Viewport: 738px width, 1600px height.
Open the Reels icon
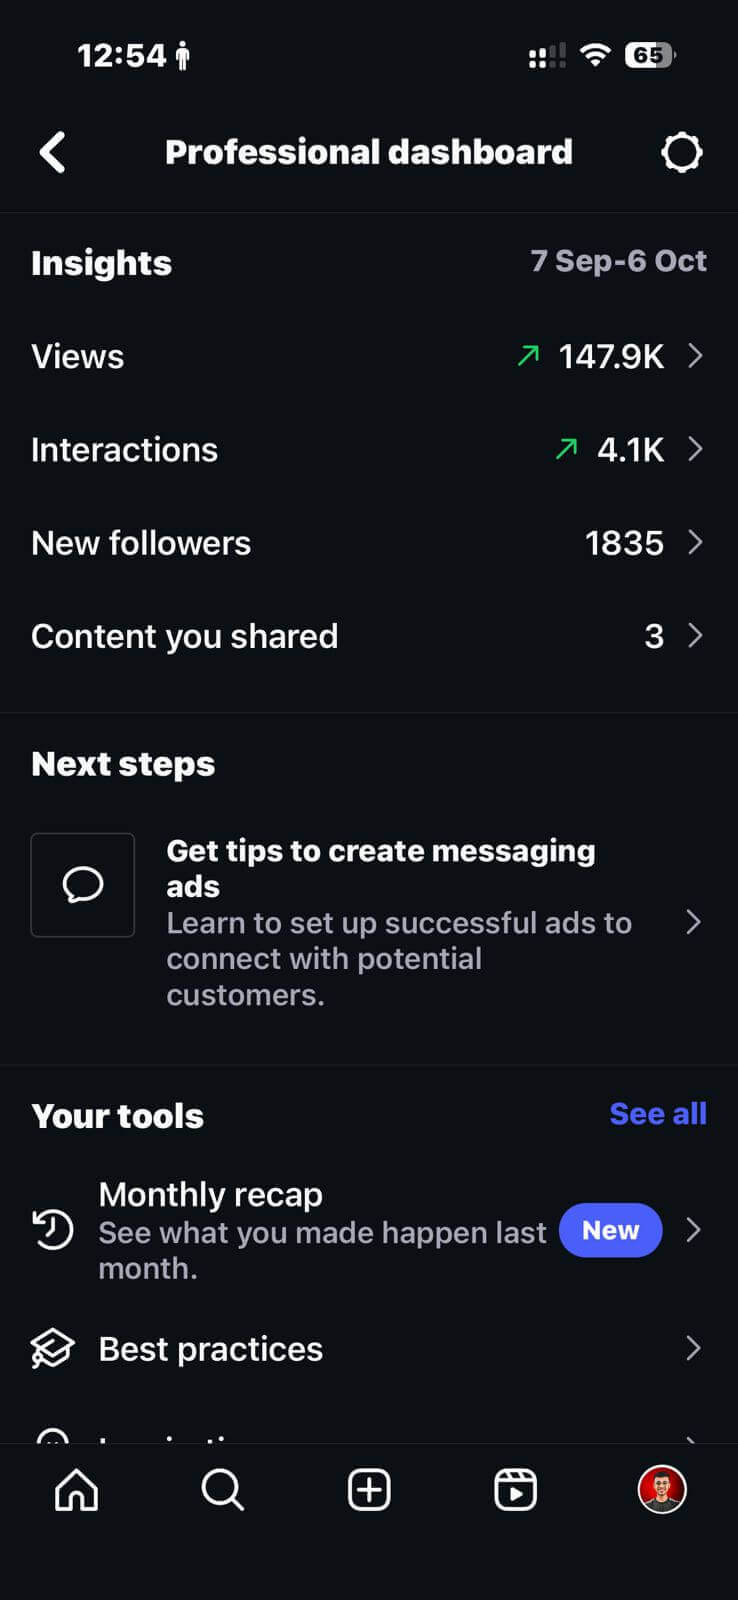(515, 1490)
